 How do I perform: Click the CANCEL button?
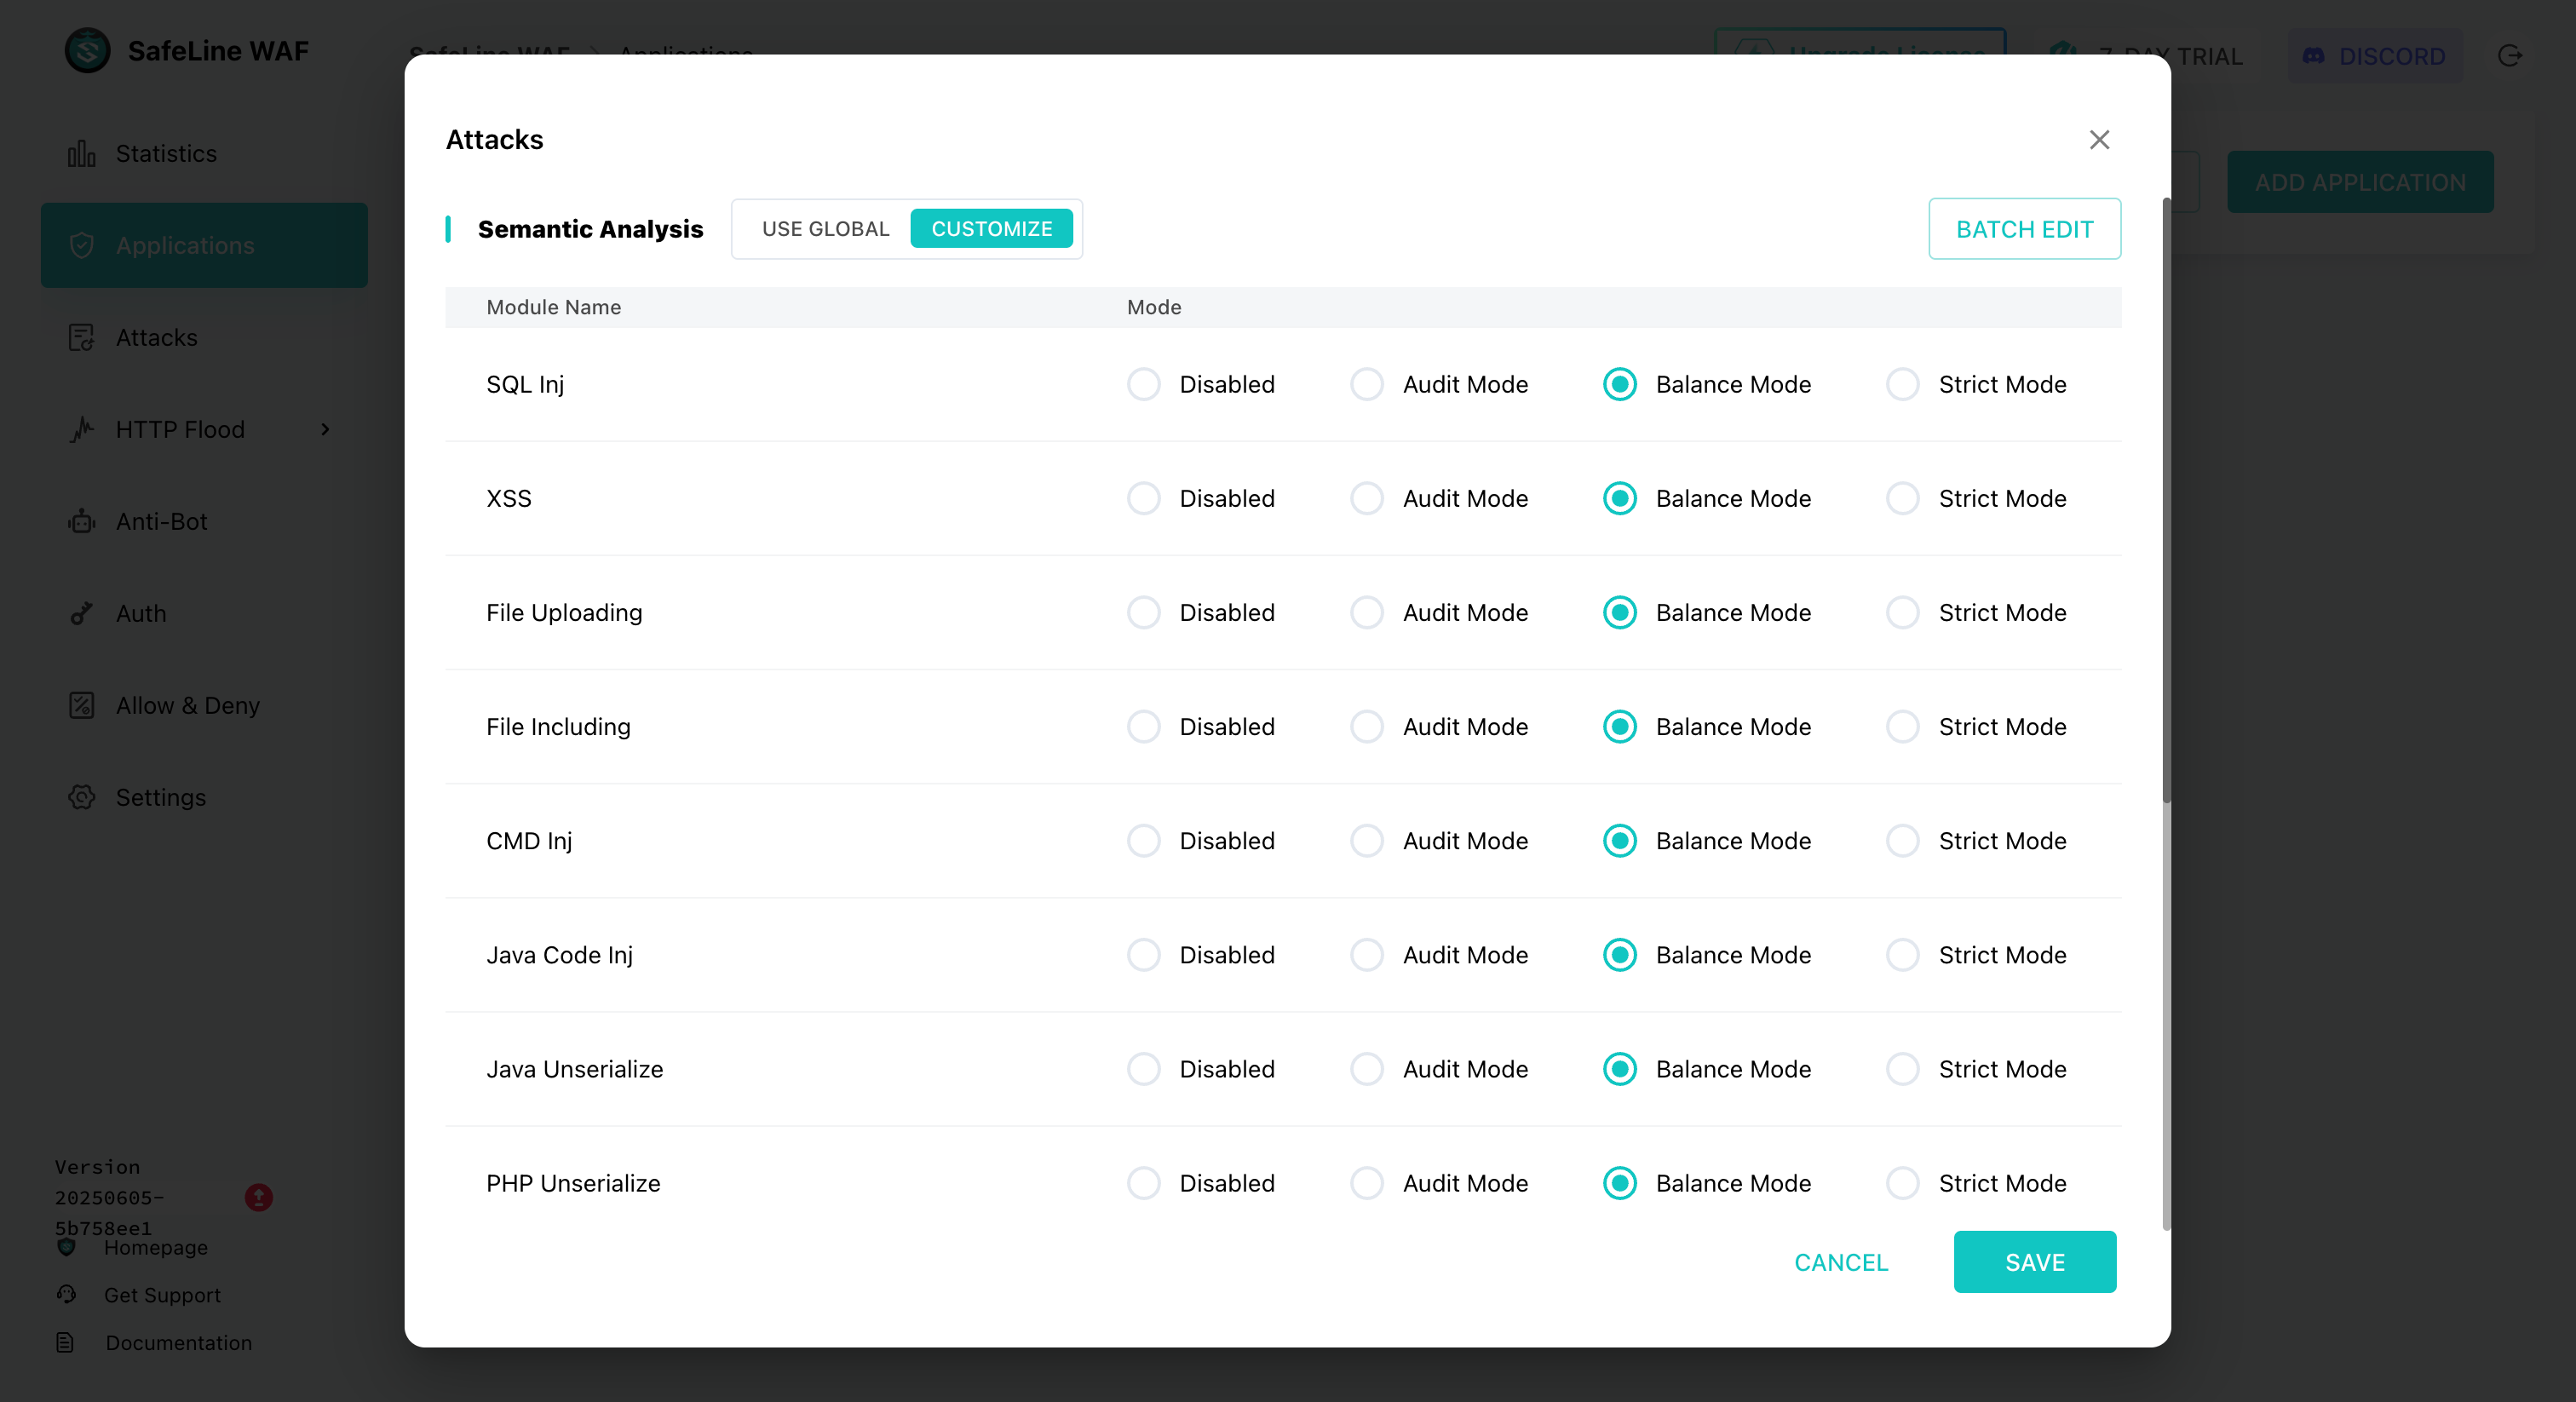coord(1840,1263)
